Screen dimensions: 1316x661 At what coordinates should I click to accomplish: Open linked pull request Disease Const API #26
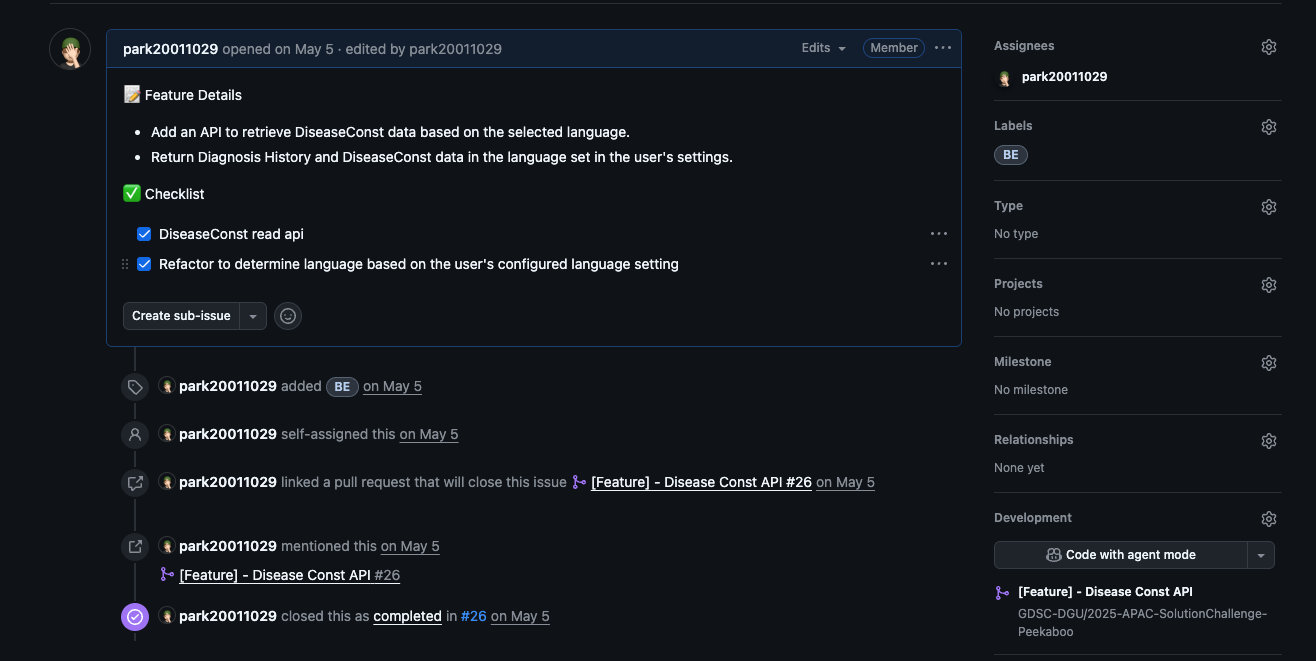tap(701, 482)
